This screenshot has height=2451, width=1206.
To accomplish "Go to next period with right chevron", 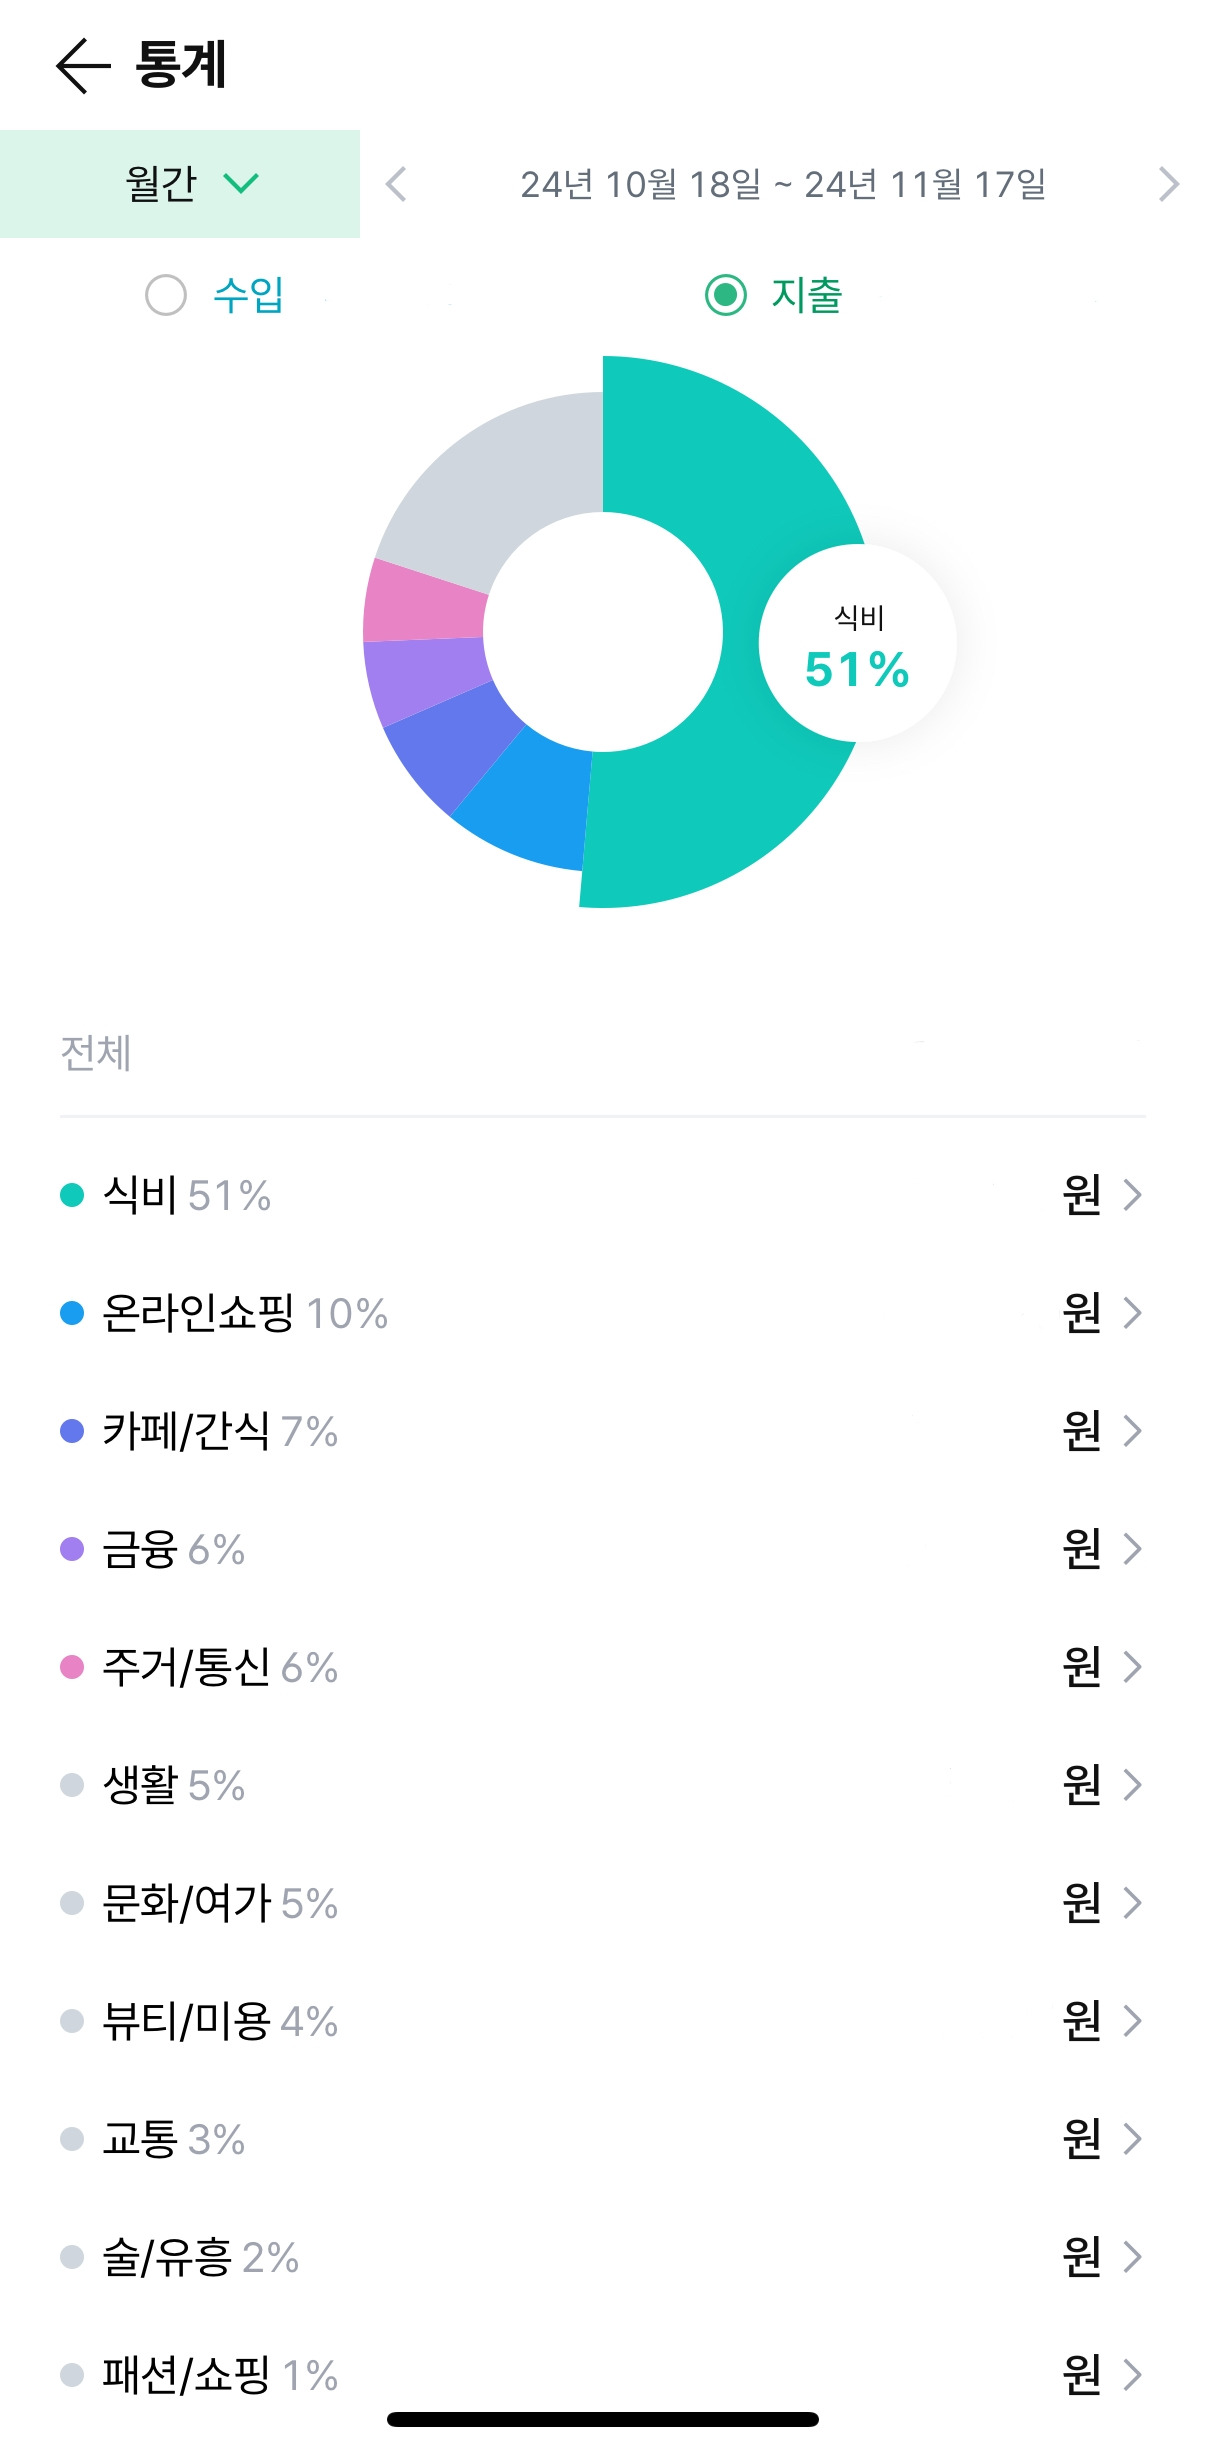I will coord(1168,184).
